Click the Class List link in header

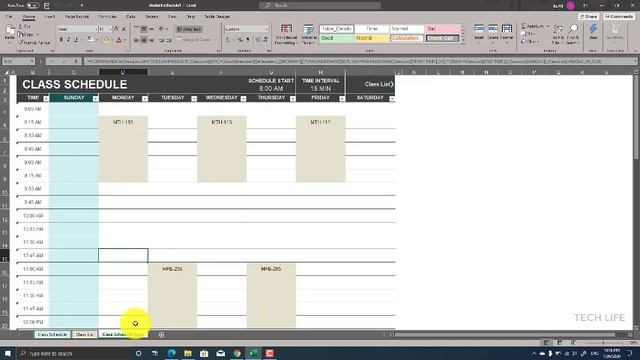pyautogui.click(x=379, y=84)
